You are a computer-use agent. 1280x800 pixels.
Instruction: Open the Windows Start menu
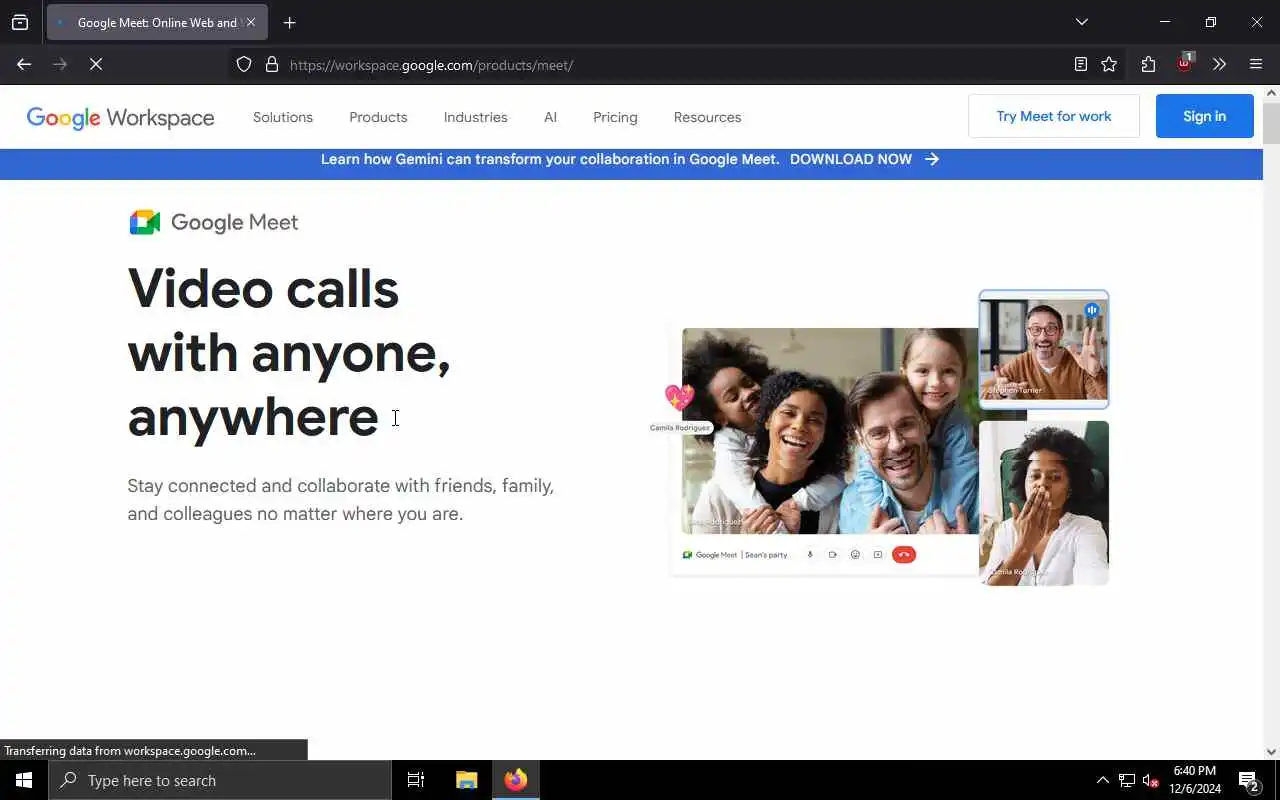tap(24, 780)
